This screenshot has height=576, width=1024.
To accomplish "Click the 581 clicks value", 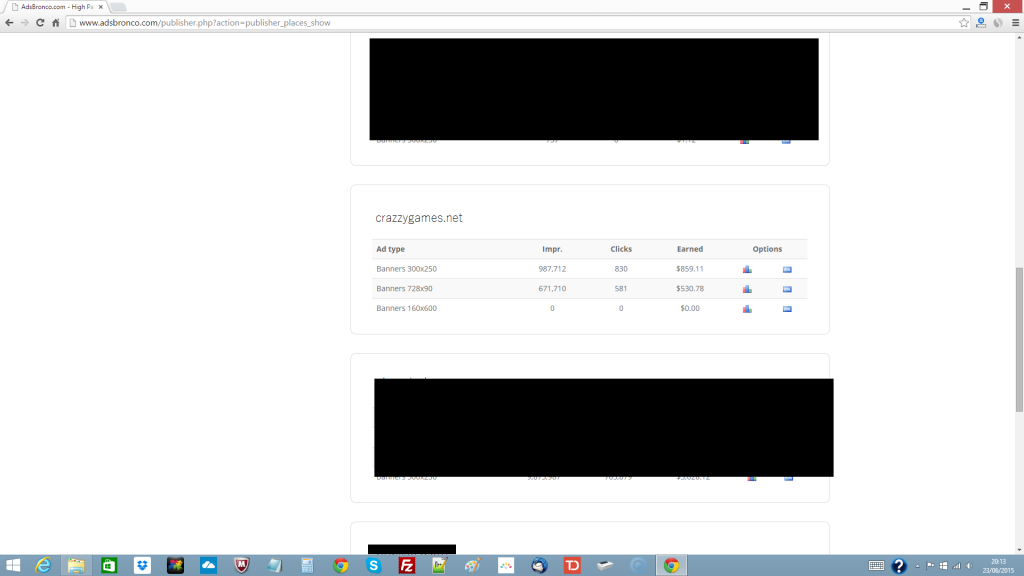I will pyautogui.click(x=621, y=289).
